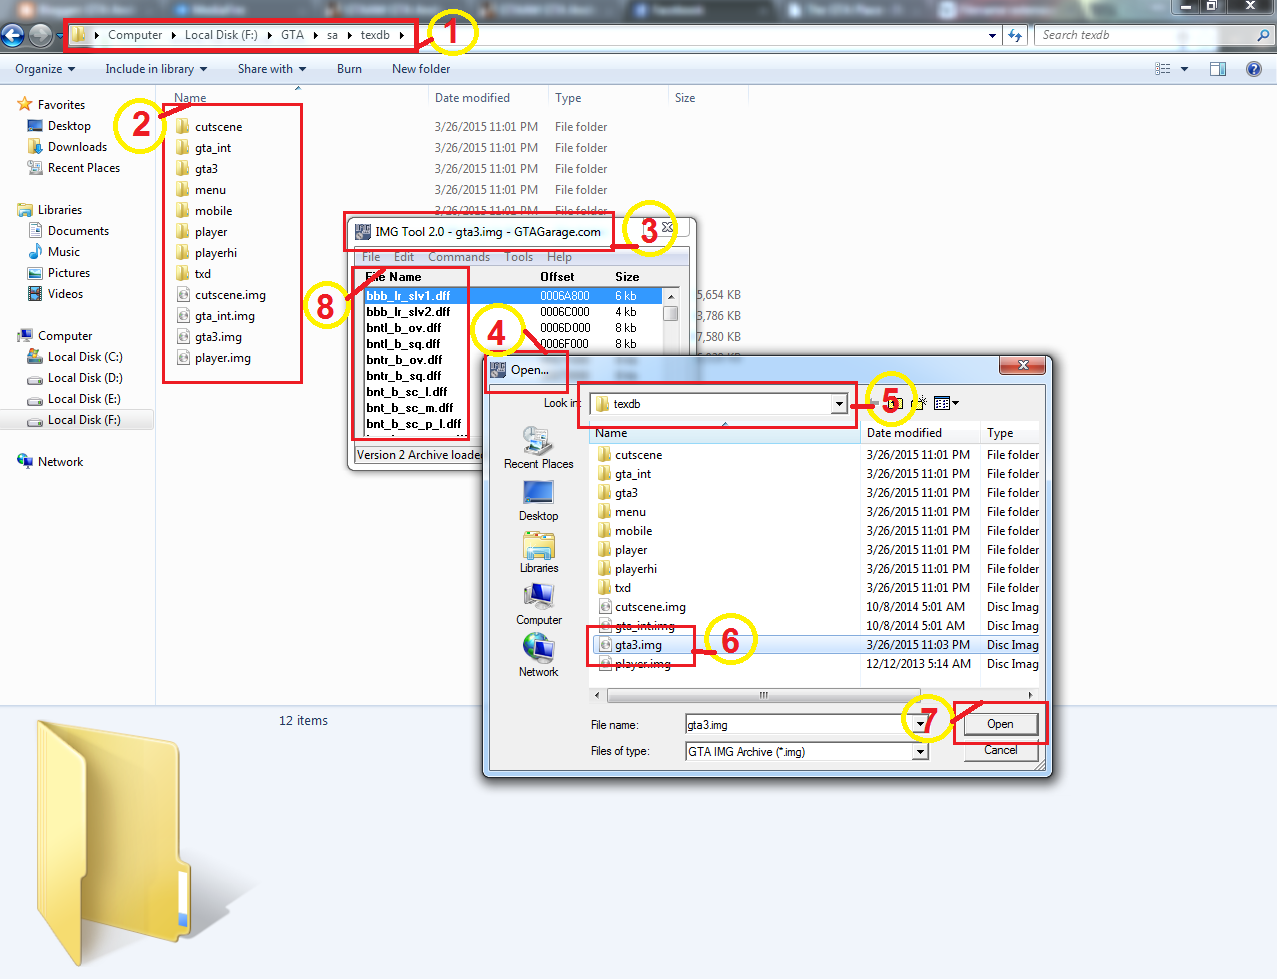Click Desktop in Open dialog places bar
The image size is (1277, 979).
[538, 500]
